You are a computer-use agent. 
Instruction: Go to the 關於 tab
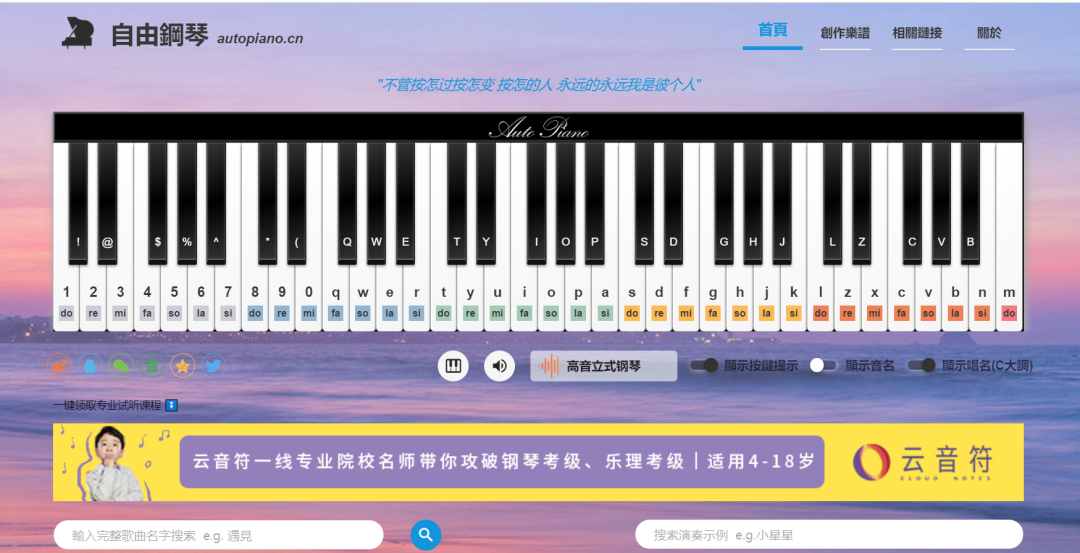point(989,33)
